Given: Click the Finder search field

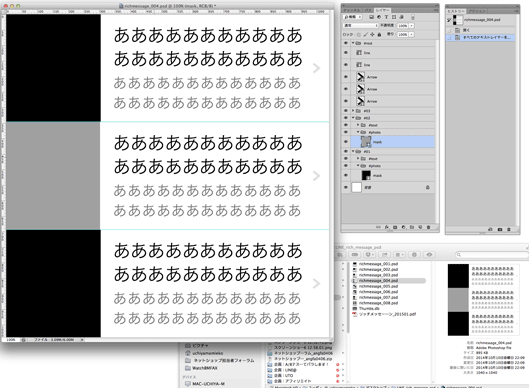Looking at the screenshot, I should 491,255.
